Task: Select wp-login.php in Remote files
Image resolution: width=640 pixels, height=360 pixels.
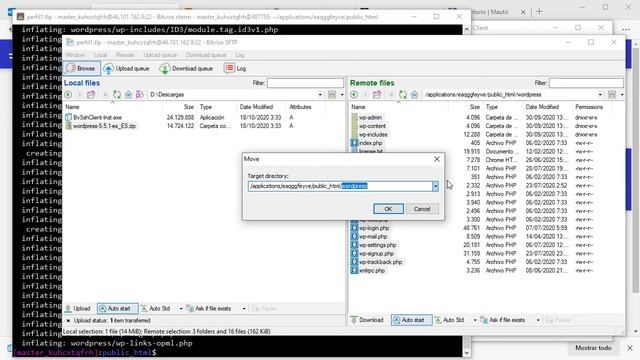Action: [x=374, y=228]
